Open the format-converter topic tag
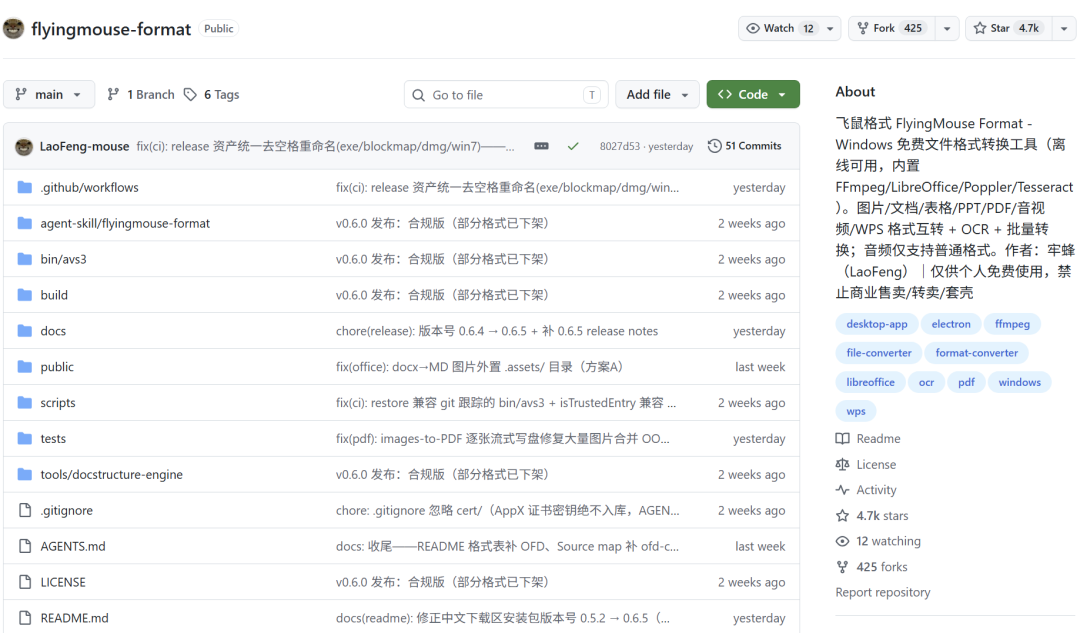The image size is (1080, 633). click(x=976, y=353)
